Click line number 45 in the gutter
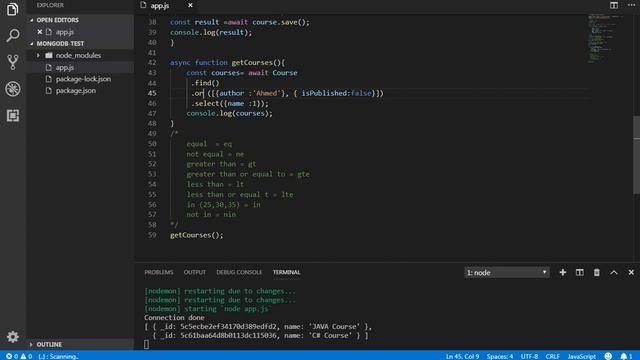This screenshot has width=640, height=360. pyautogui.click(x=152, y=93)
